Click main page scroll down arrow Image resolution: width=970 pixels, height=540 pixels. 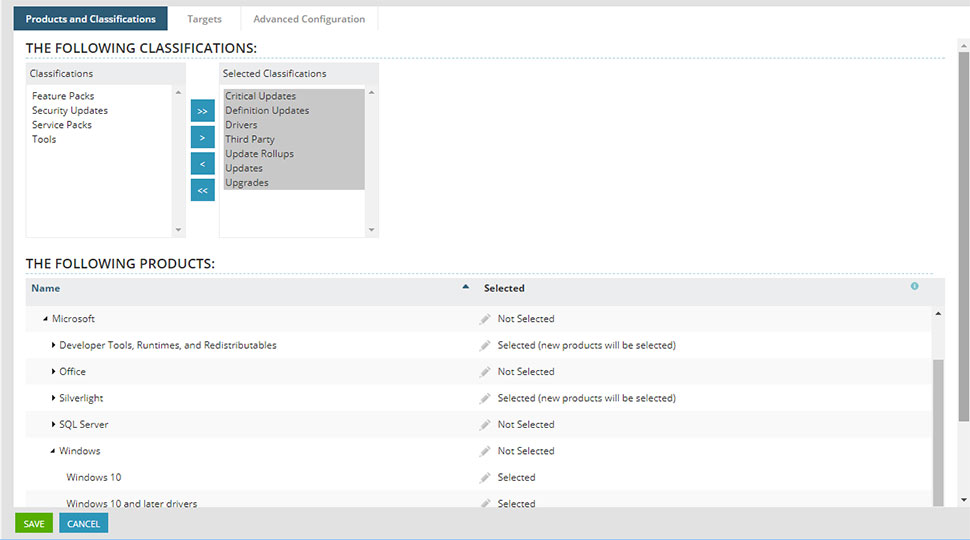[963, 500]
